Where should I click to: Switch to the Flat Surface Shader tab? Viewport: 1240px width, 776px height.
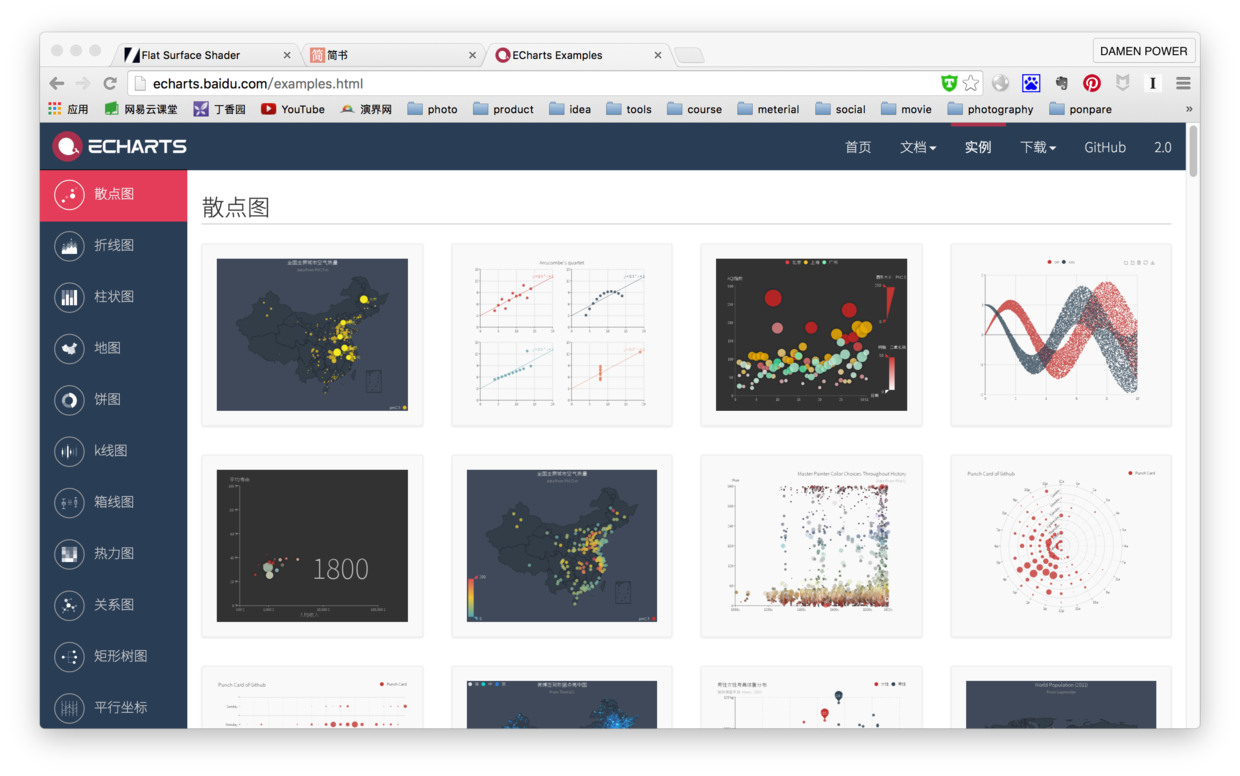point(207,55)
